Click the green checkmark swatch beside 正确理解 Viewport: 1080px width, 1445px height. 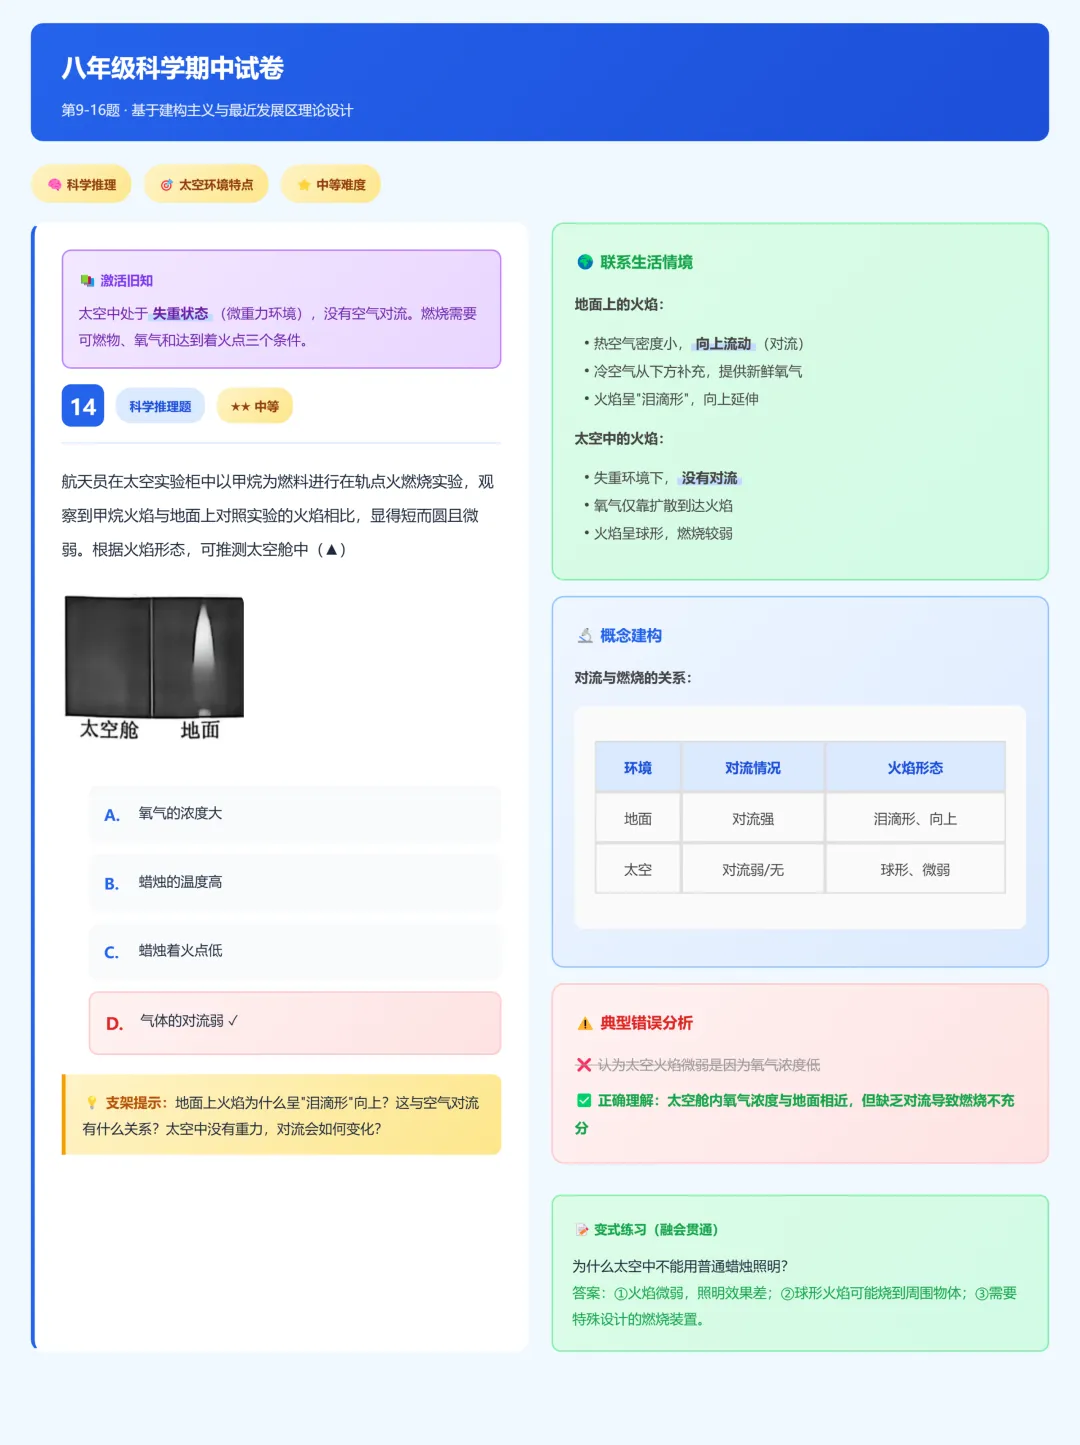(x=583, y=1100)
